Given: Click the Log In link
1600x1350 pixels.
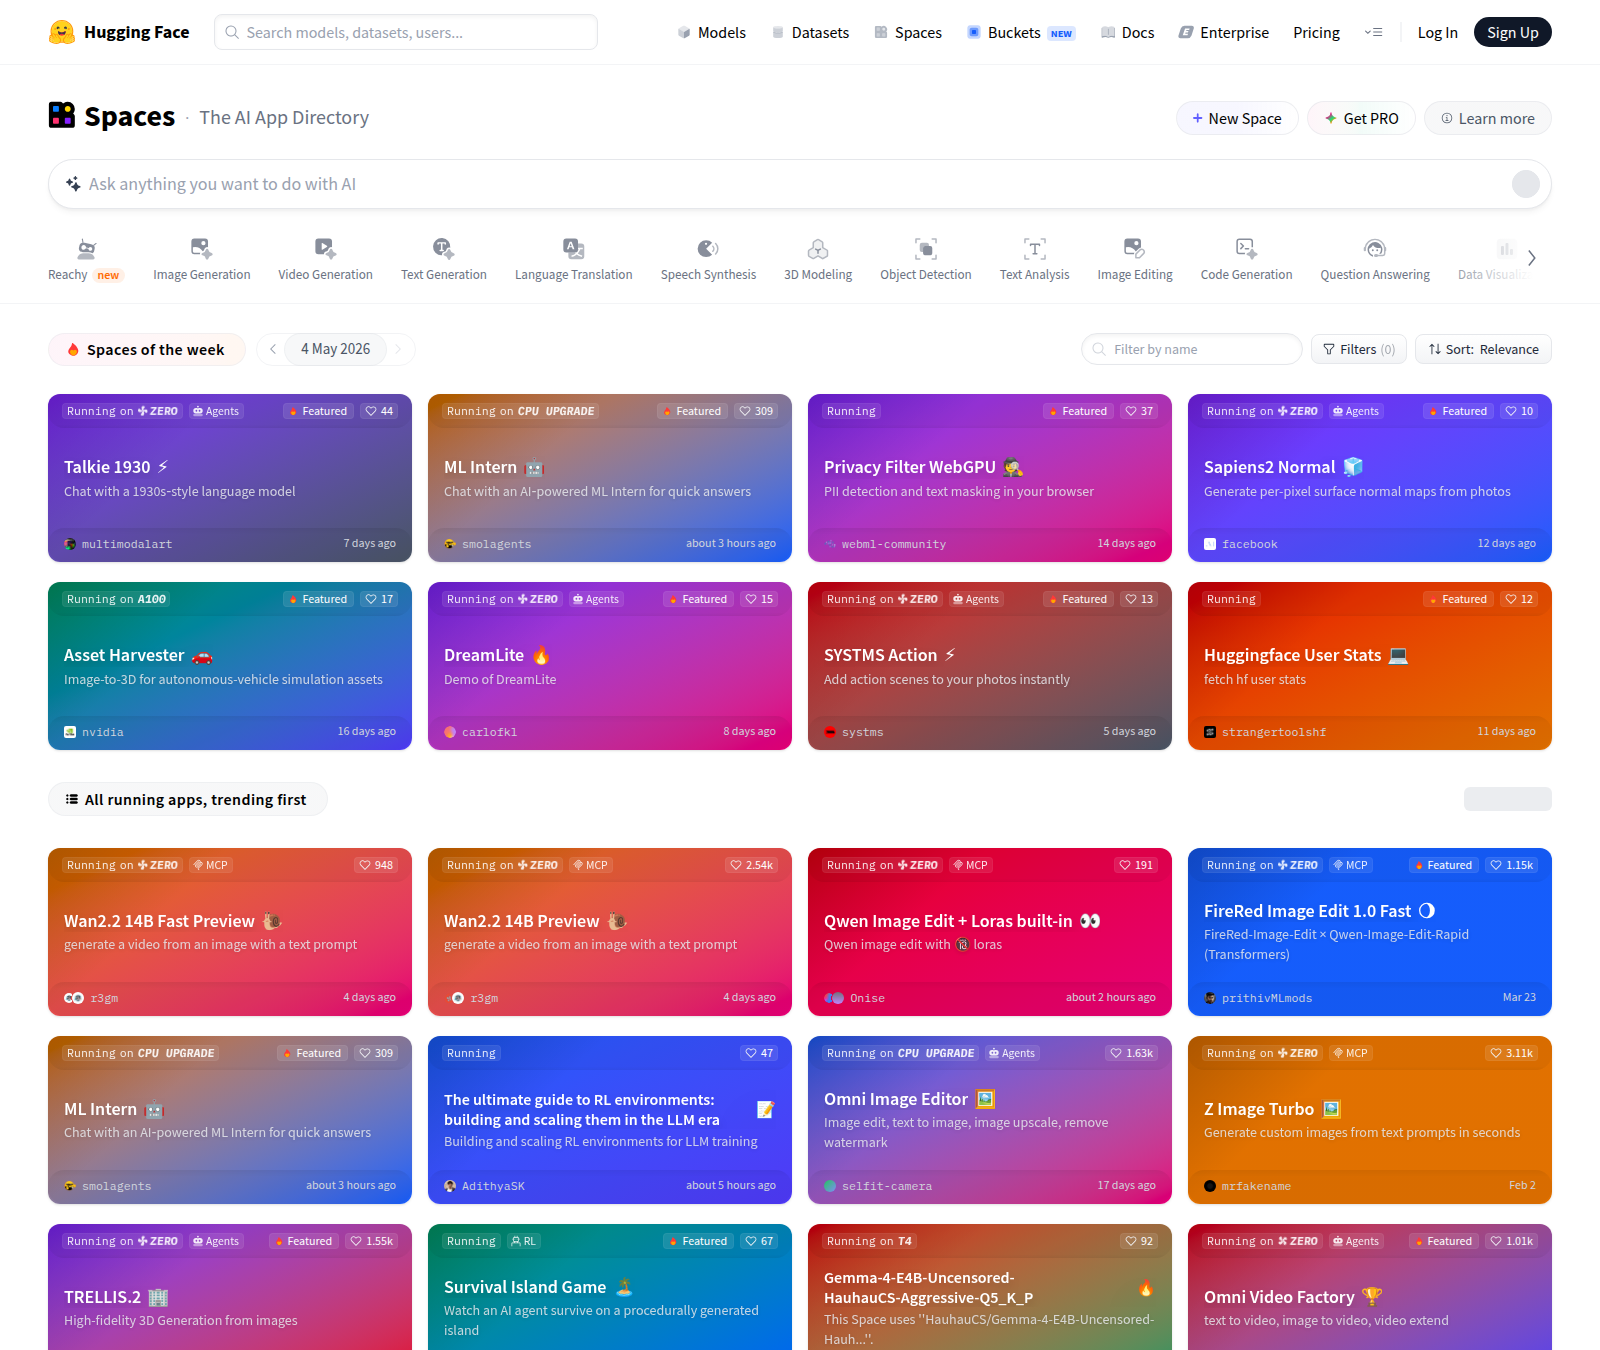Looking at the screenshot, I should tap(1437, 32).
